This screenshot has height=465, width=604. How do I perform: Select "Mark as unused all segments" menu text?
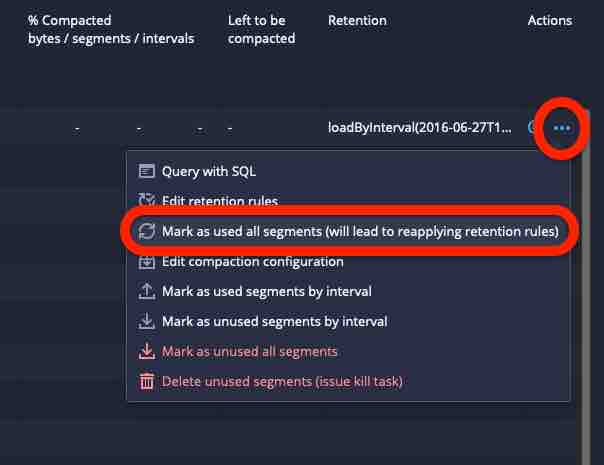250,351
